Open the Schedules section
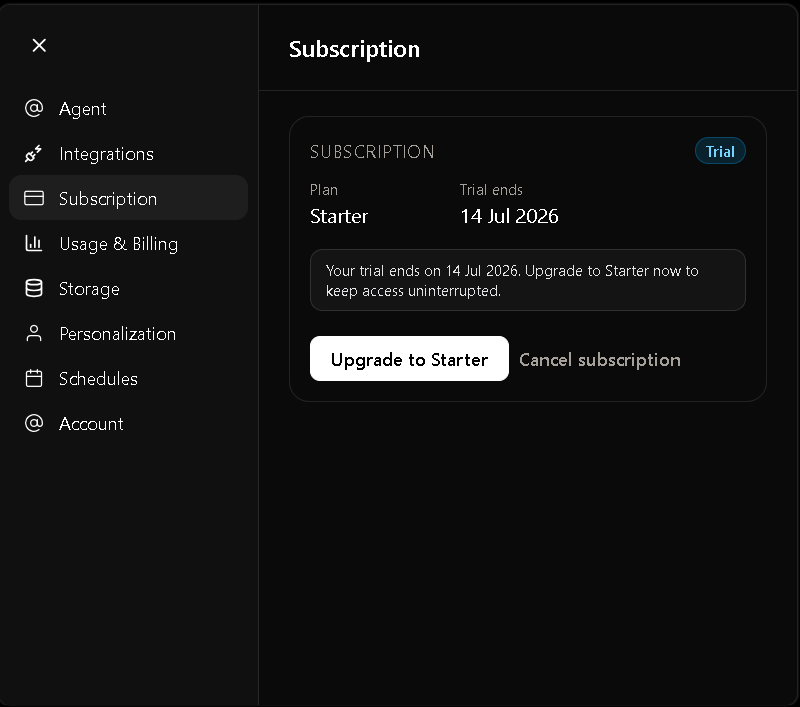Viewport: 800px width, 707px height. click(x=129, y=378)
